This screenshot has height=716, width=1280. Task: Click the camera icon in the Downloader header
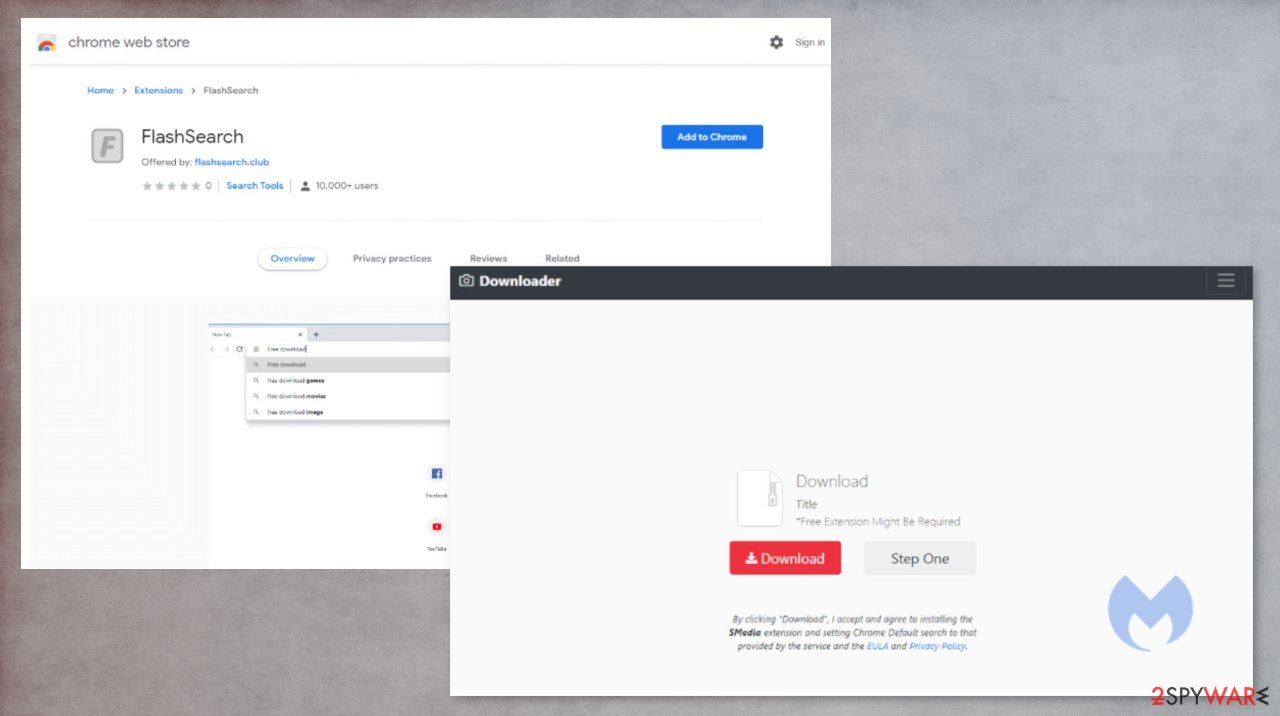[466, 281]
